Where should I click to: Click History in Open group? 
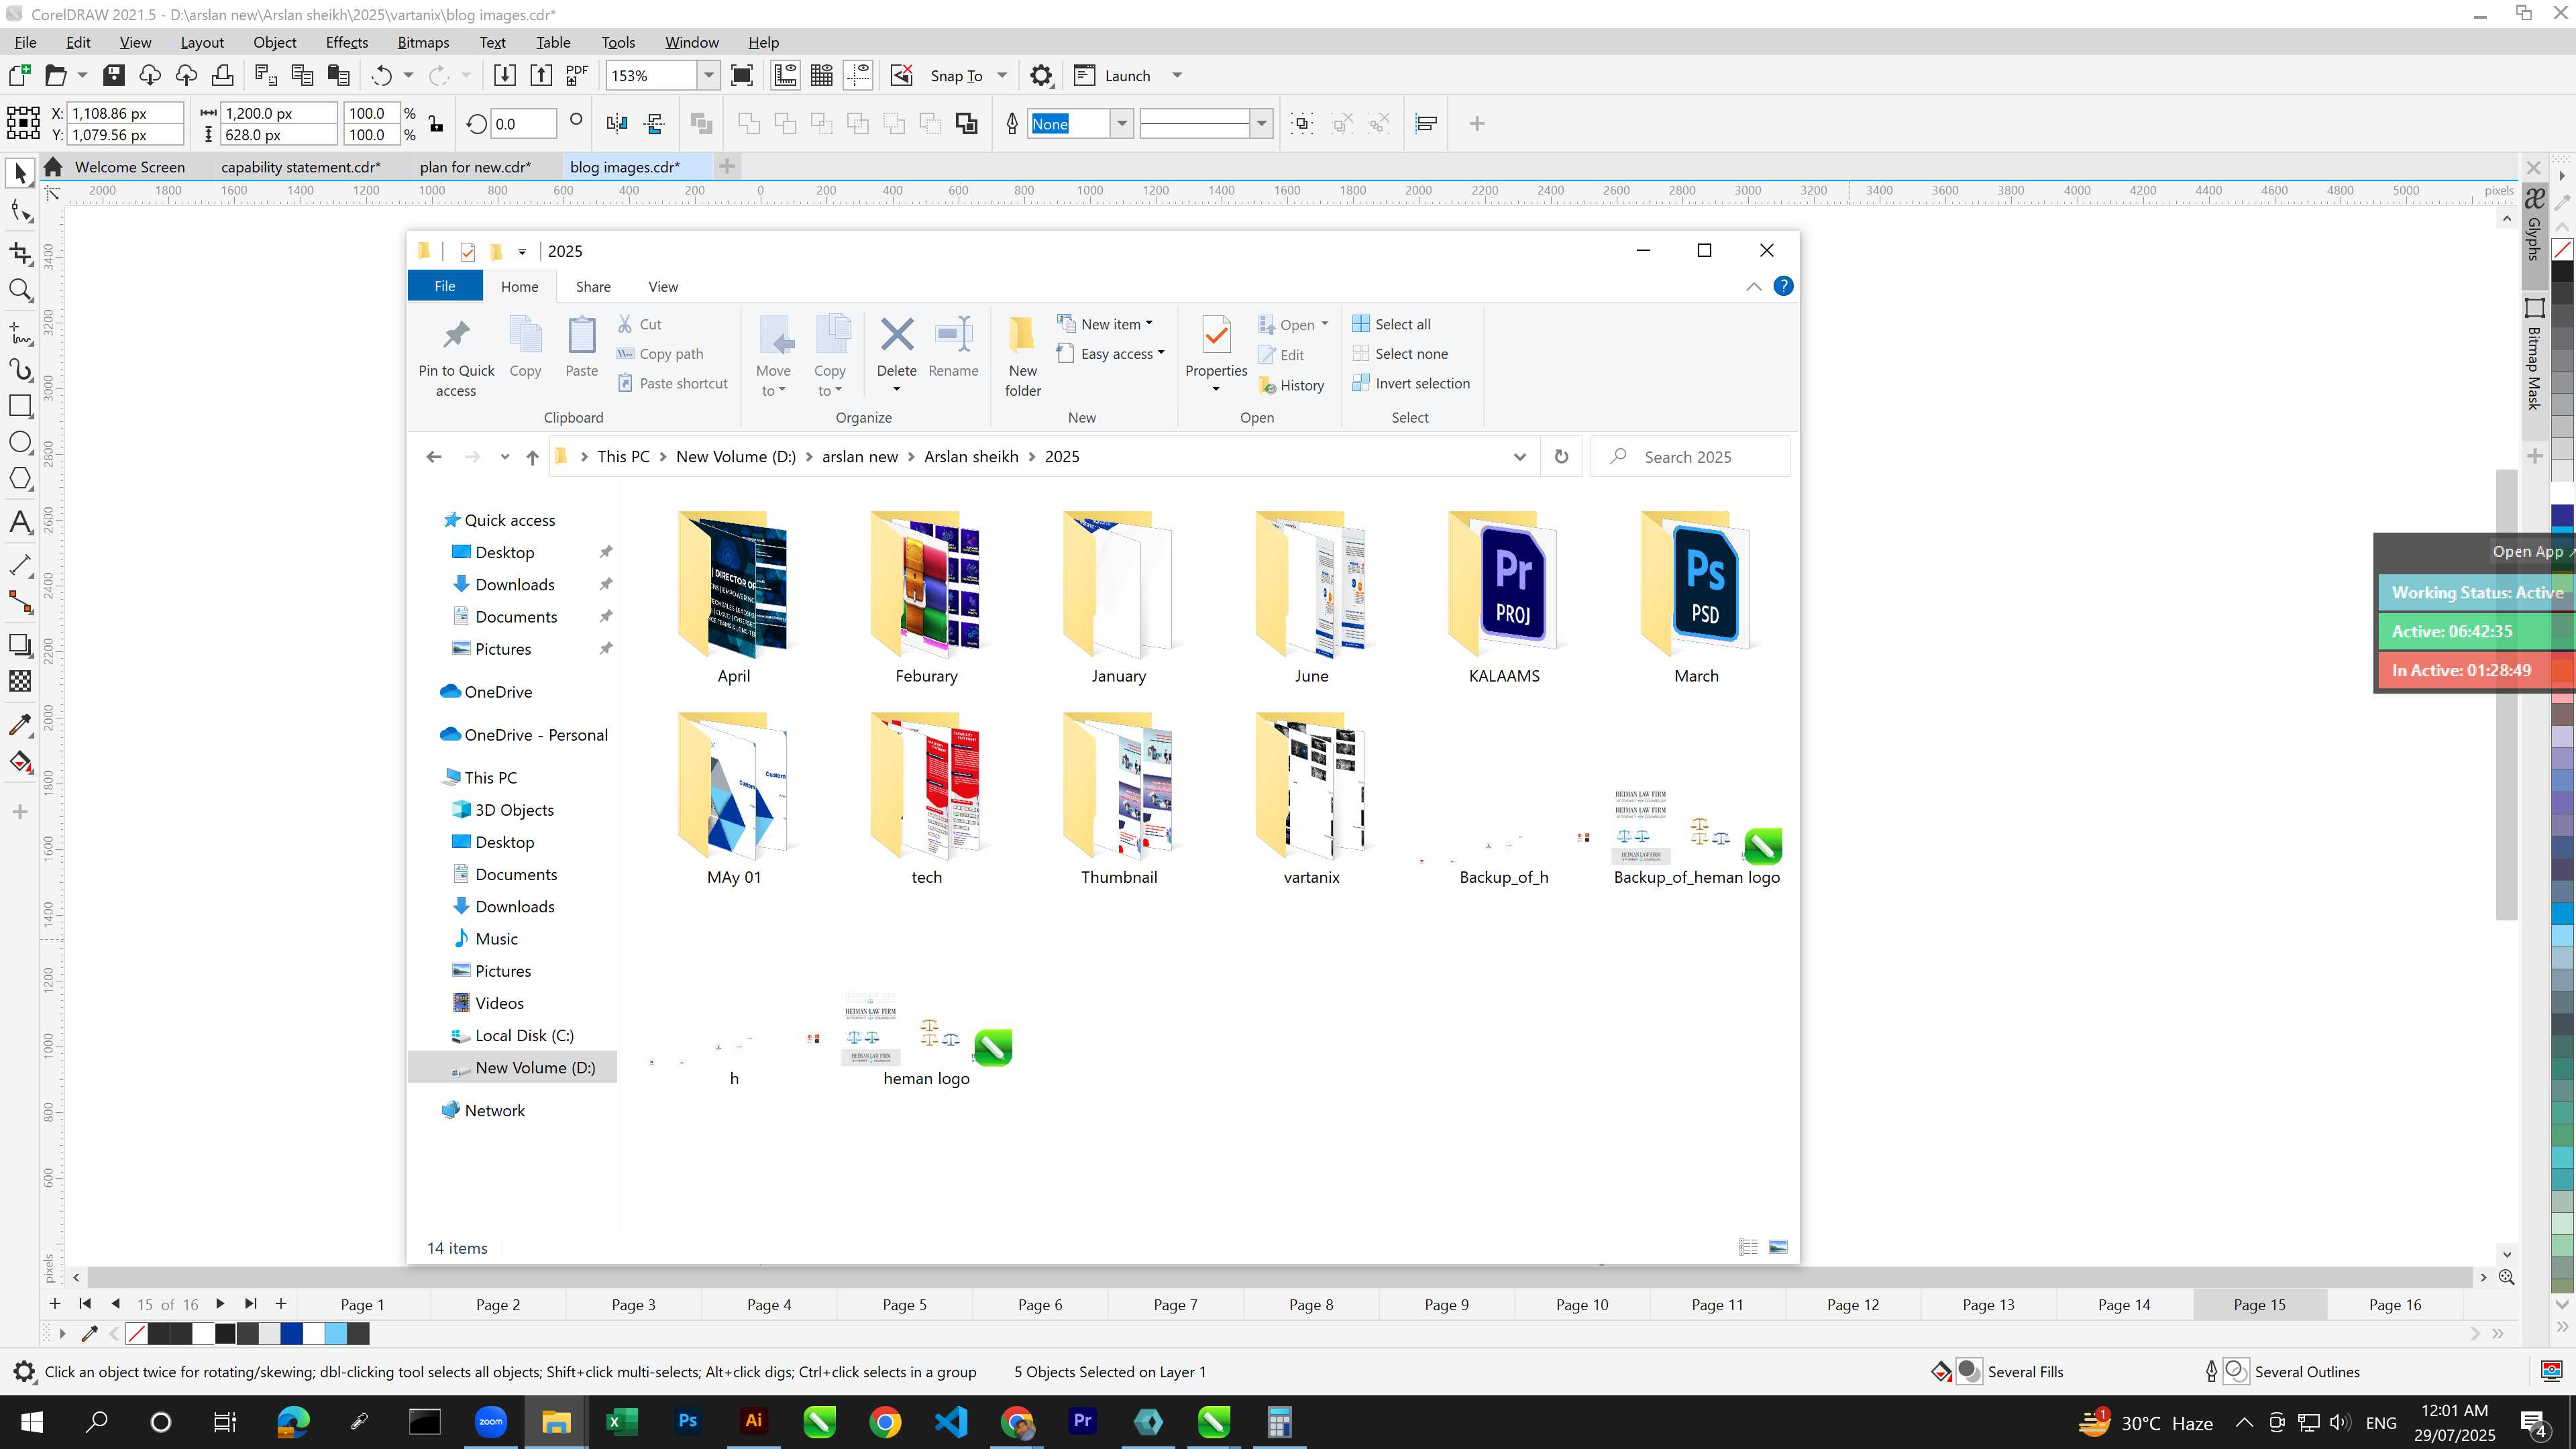(1291, 385)
